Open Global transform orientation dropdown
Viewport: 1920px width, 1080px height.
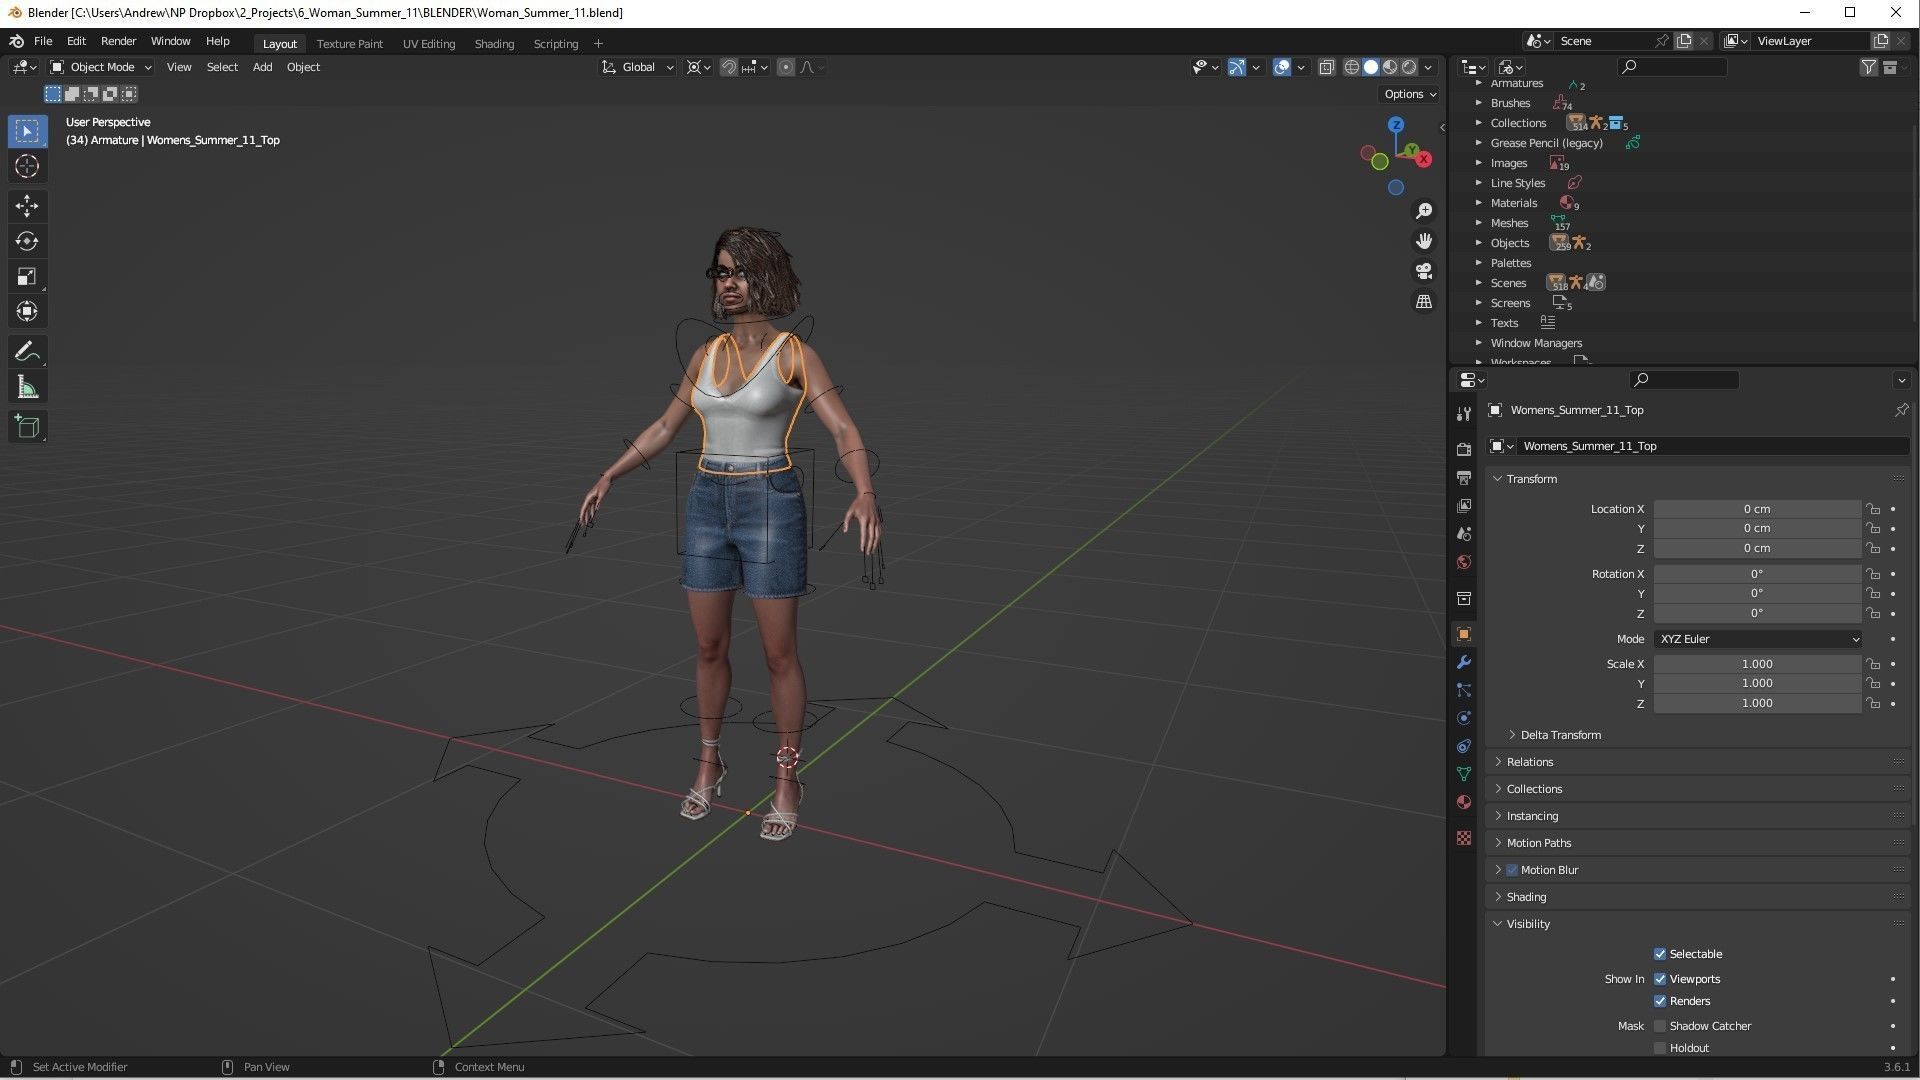(638, 67)
